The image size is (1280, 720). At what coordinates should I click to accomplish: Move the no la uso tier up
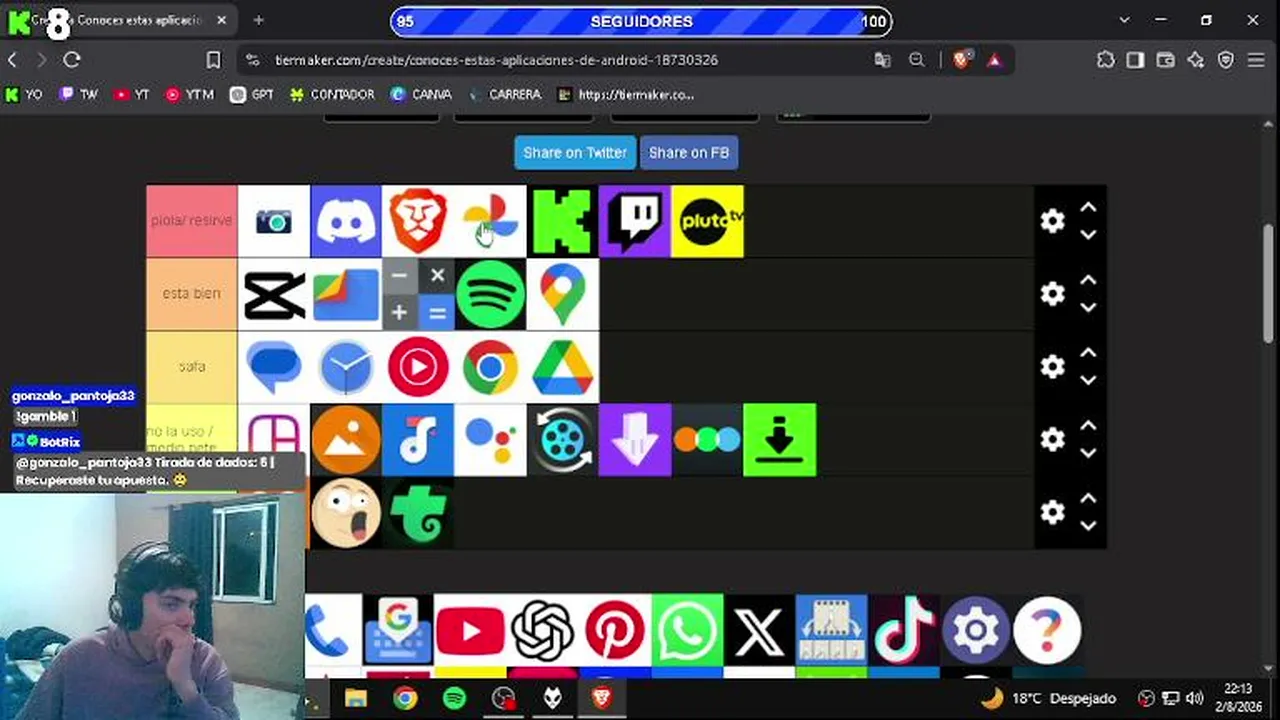pos(1088,427)
